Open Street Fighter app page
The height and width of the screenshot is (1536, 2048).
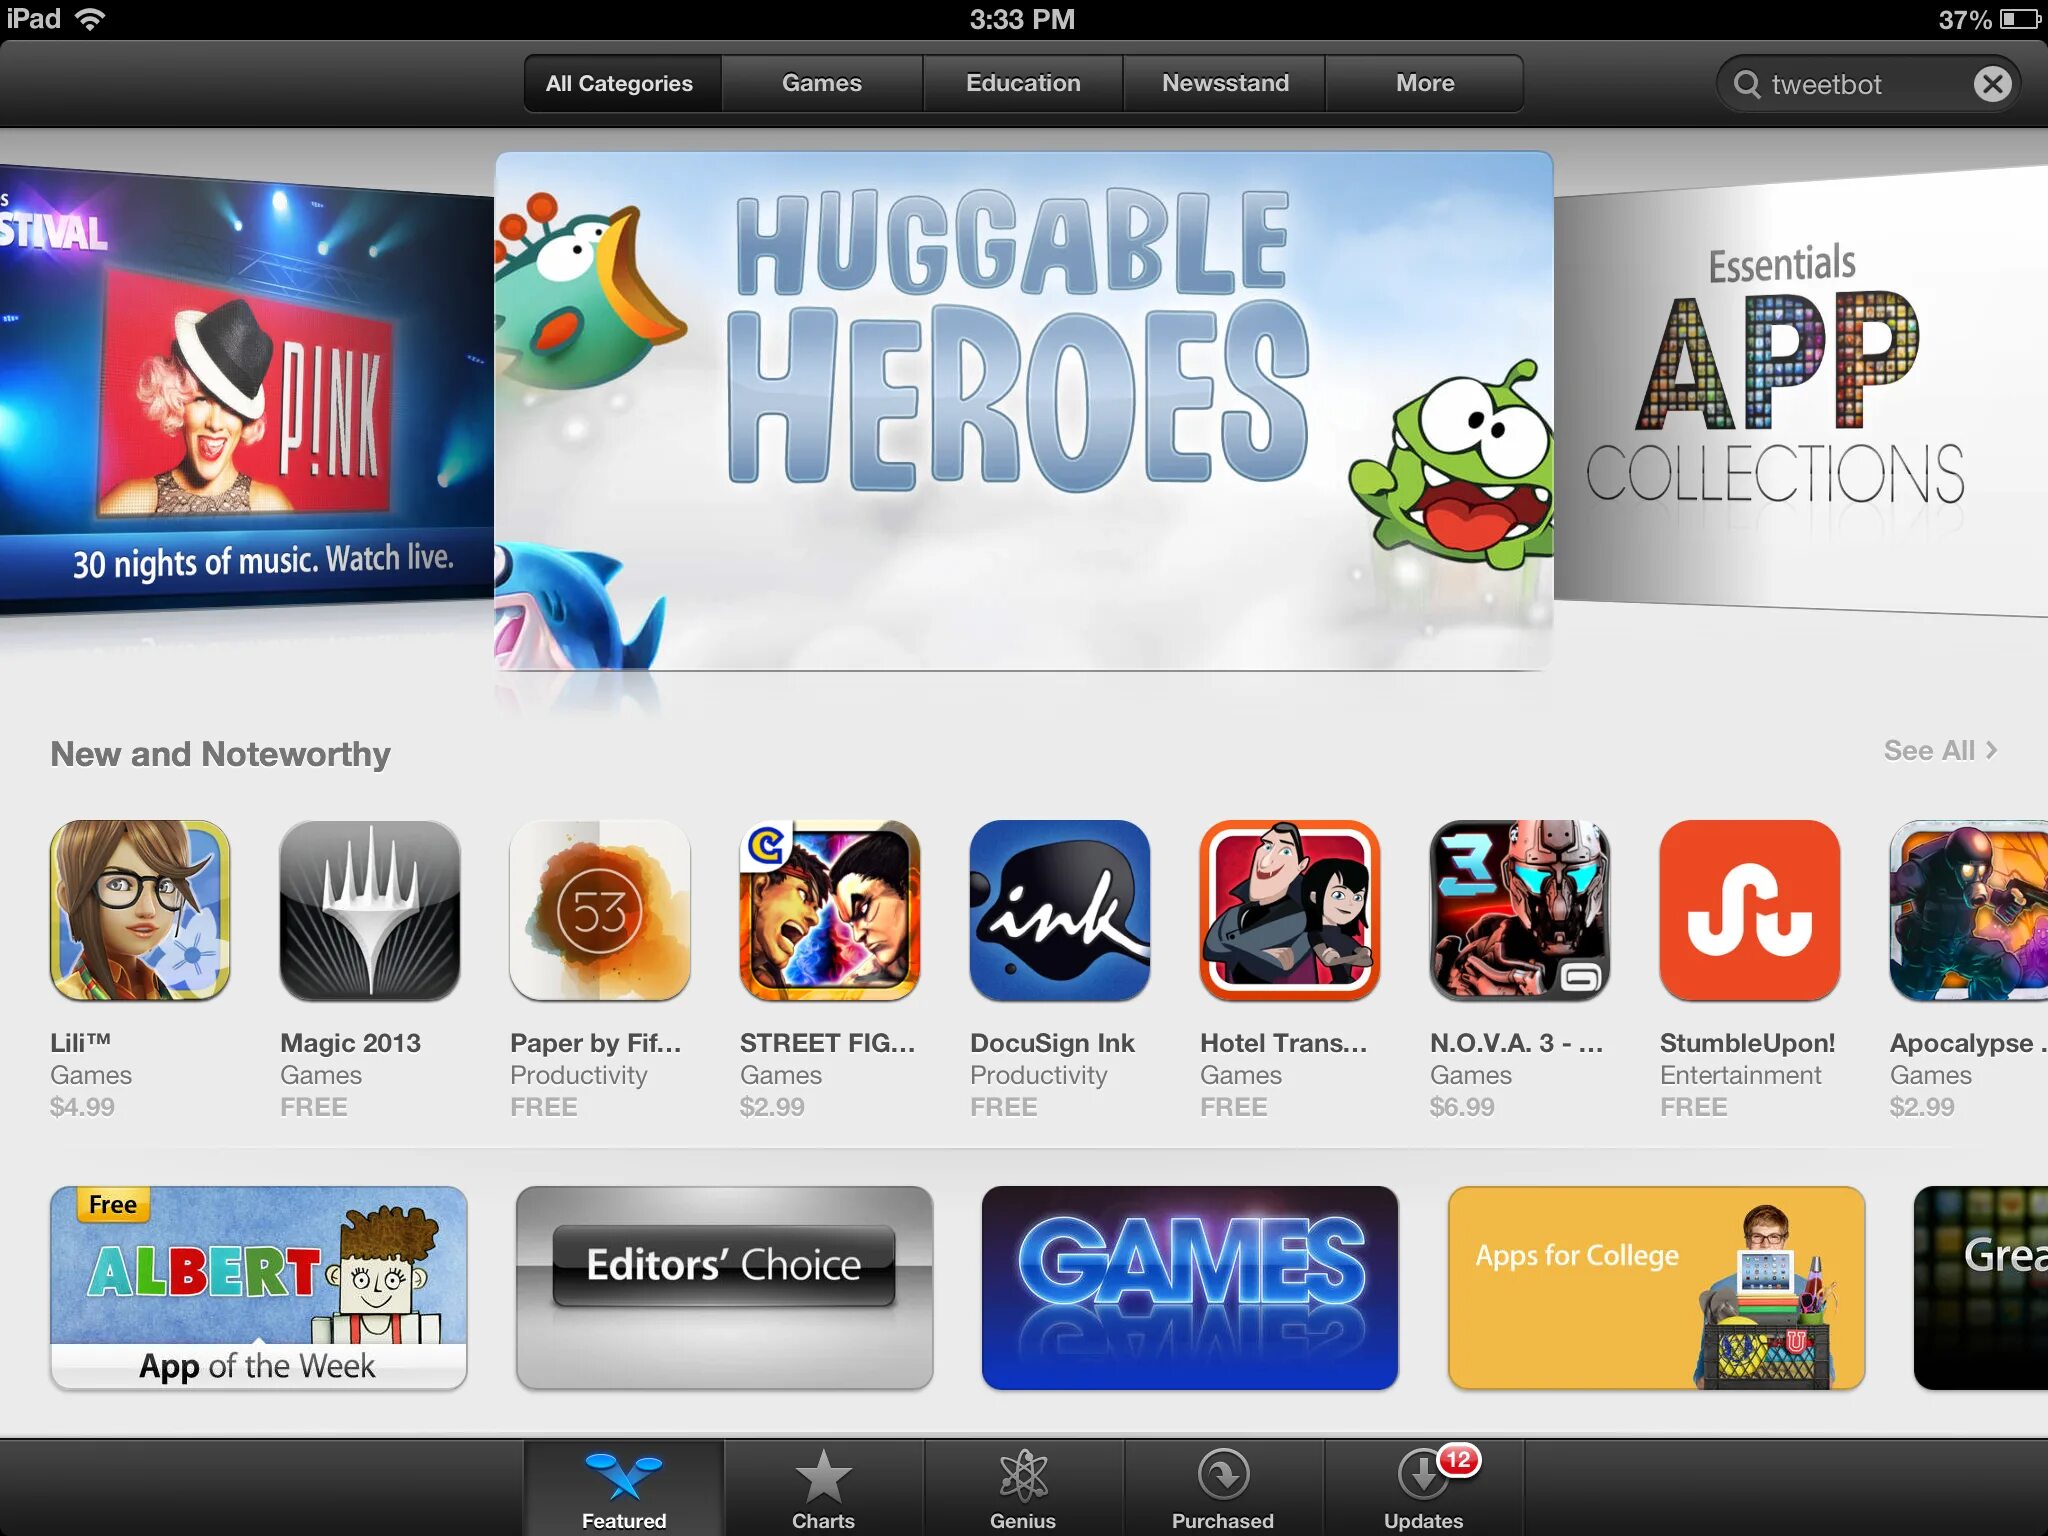[x=827, y=907]
